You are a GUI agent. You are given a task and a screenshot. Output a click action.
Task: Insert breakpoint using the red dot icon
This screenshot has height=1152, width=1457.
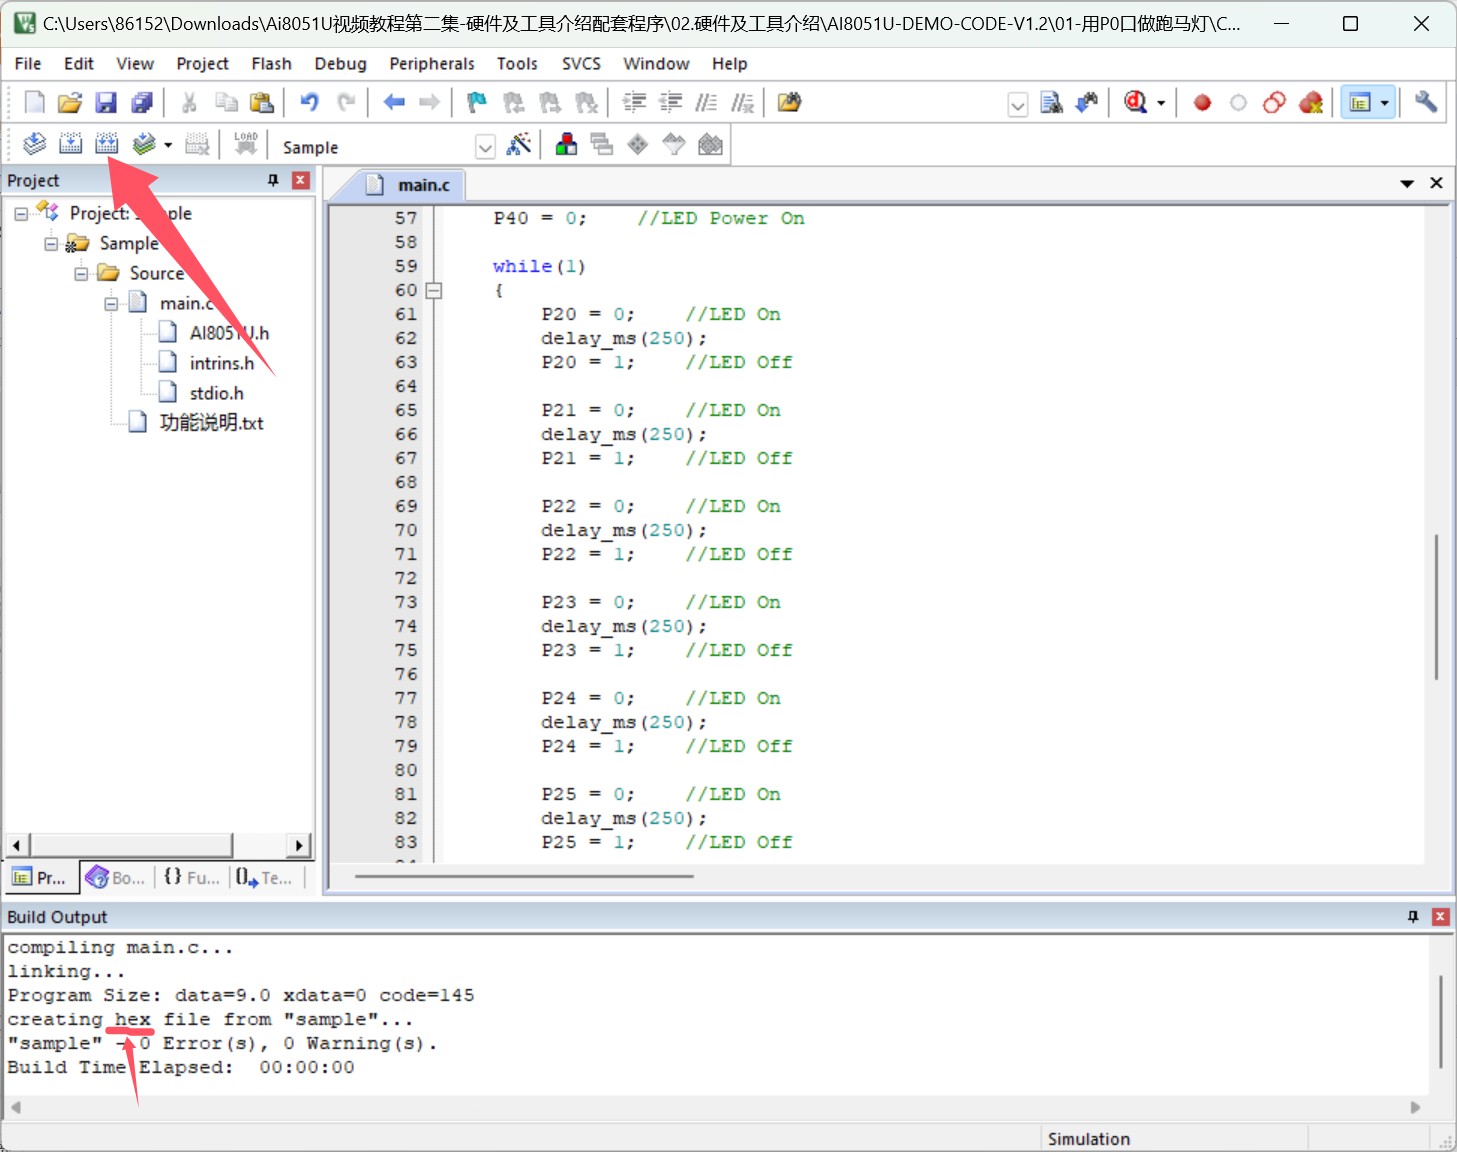(1202, 102)
